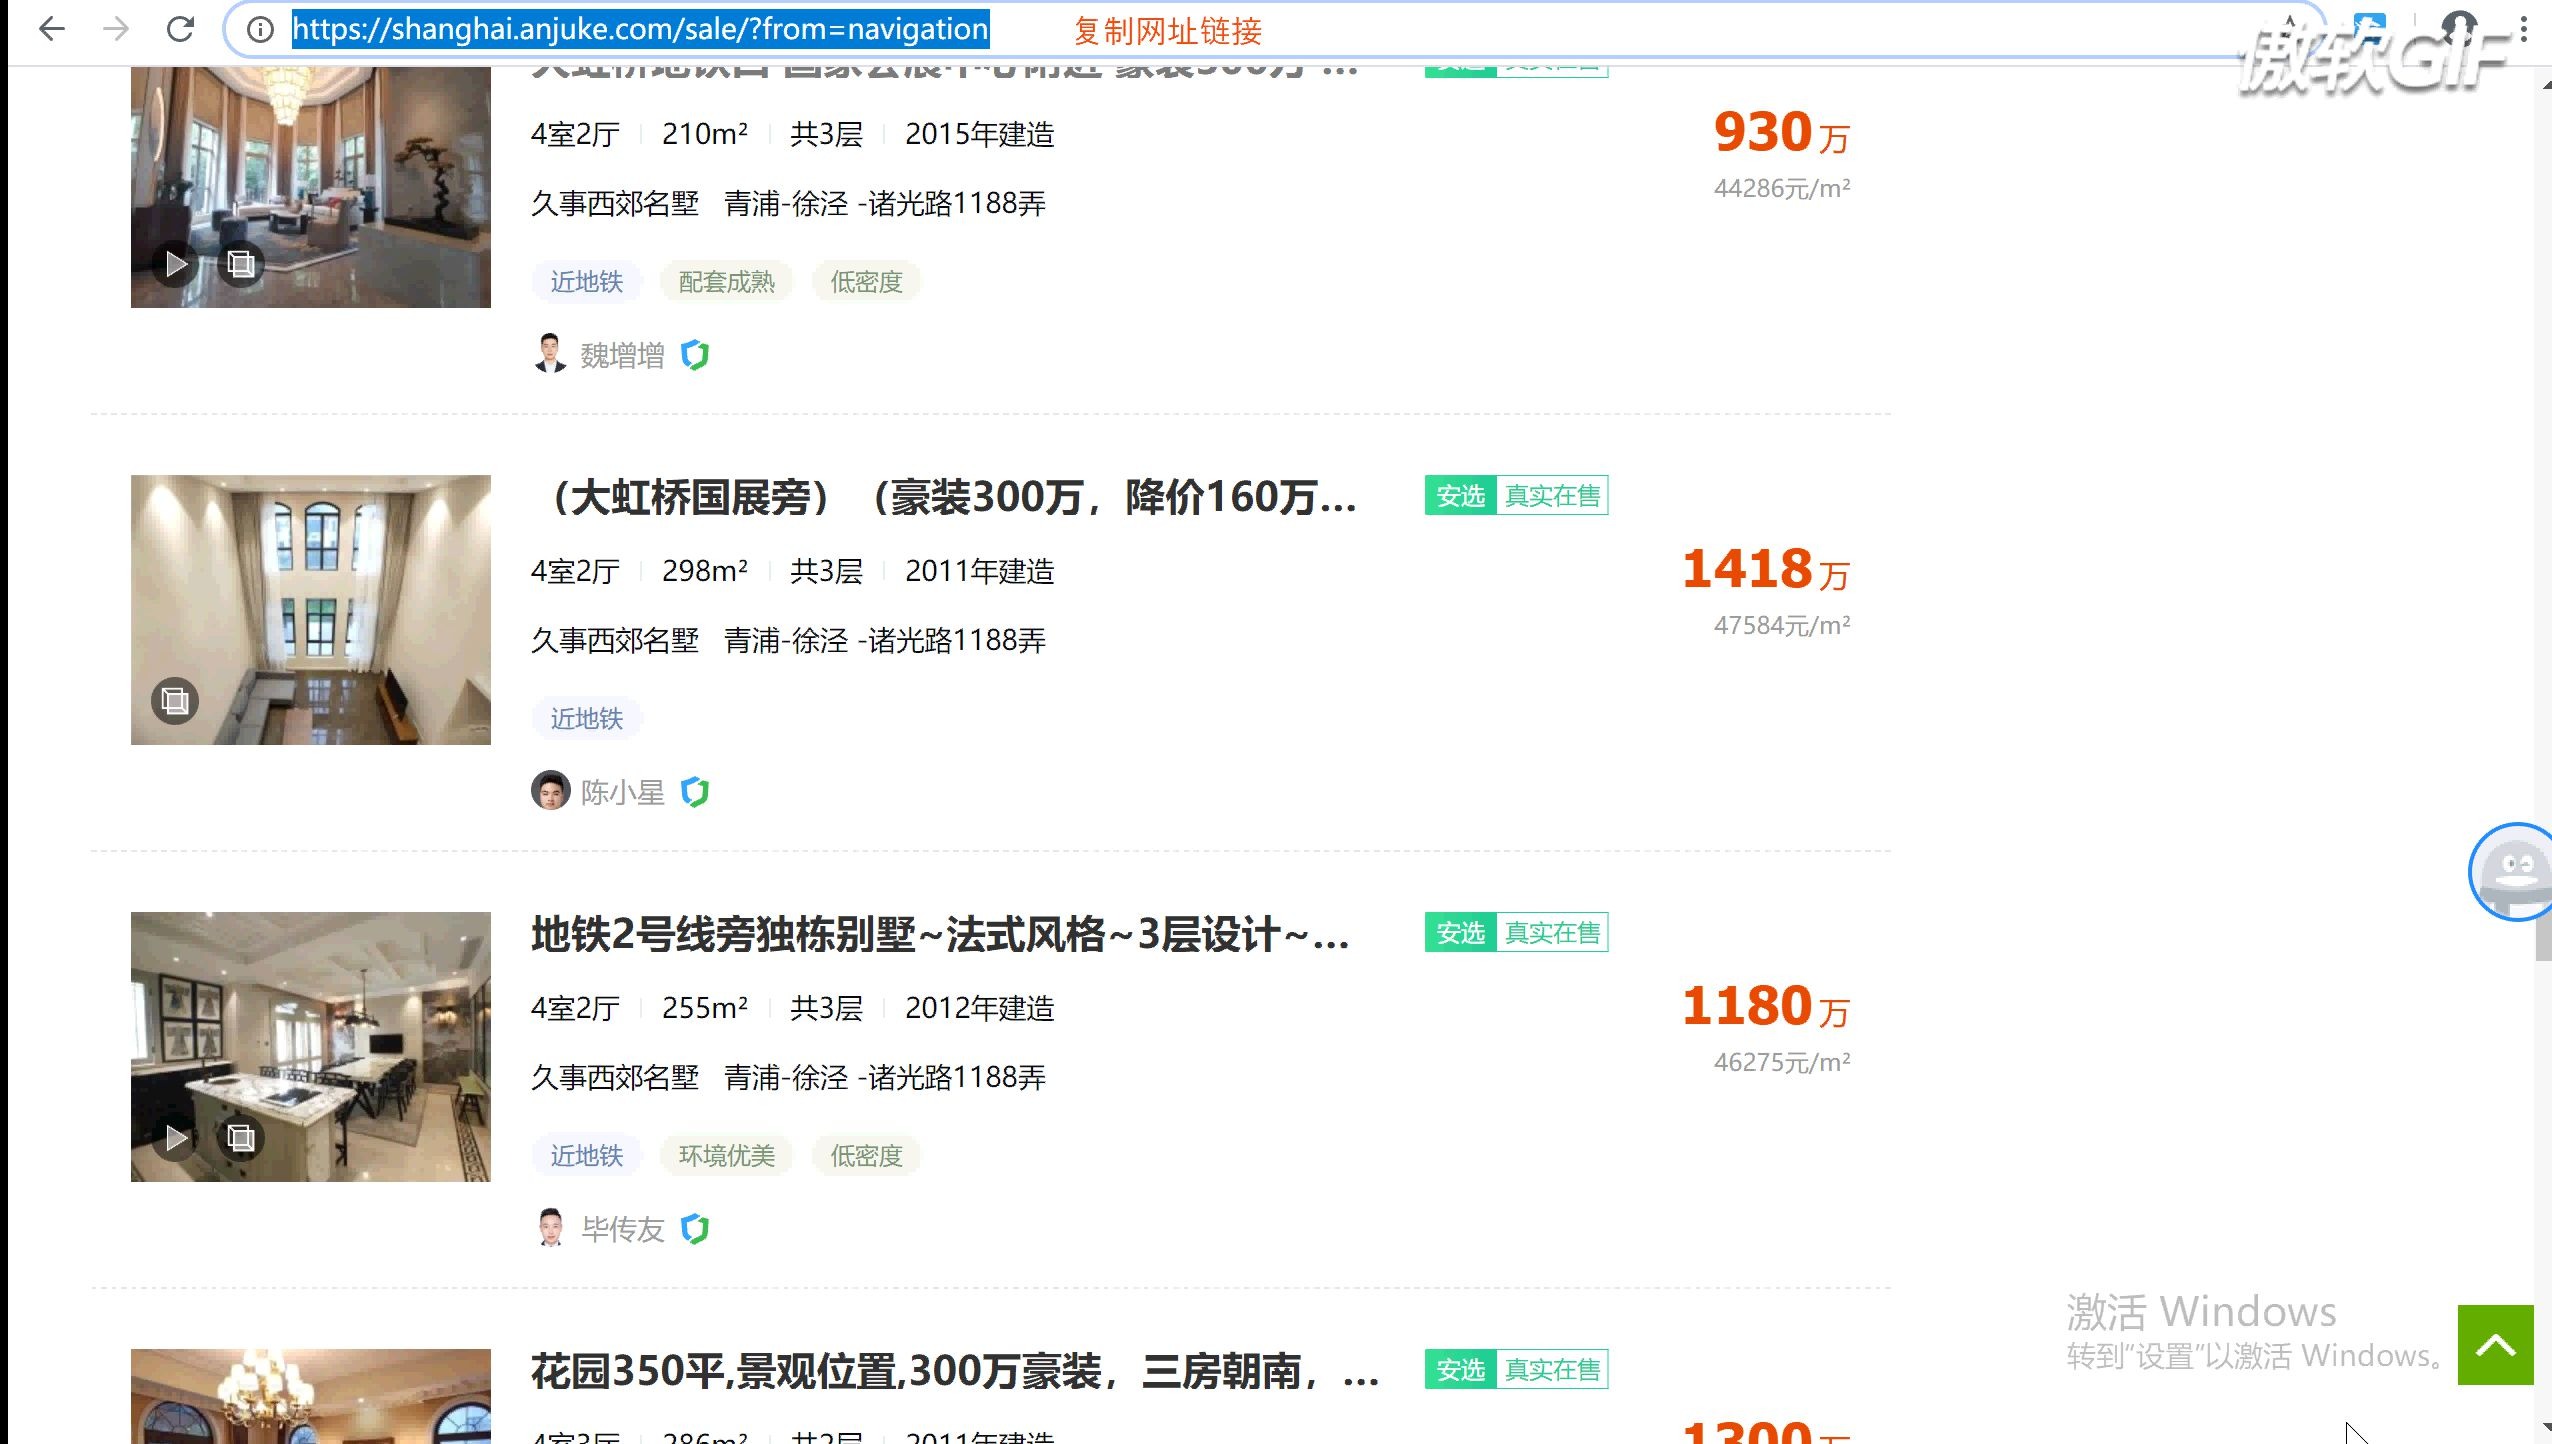Click 255m² area text

point(705,1008)
